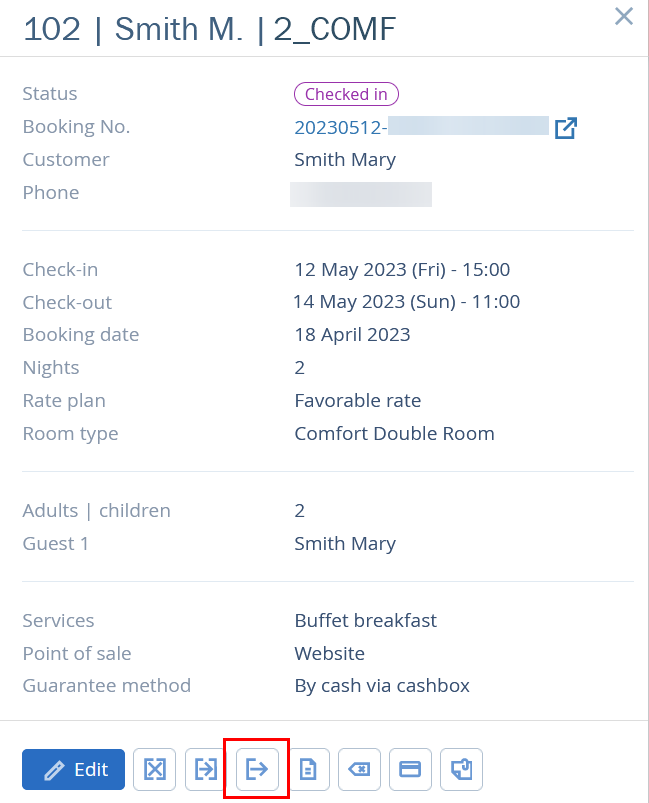This screenshot has width=649, height=803.
Task: Click the note with paperclip icon
Action: tap(462, 769)
